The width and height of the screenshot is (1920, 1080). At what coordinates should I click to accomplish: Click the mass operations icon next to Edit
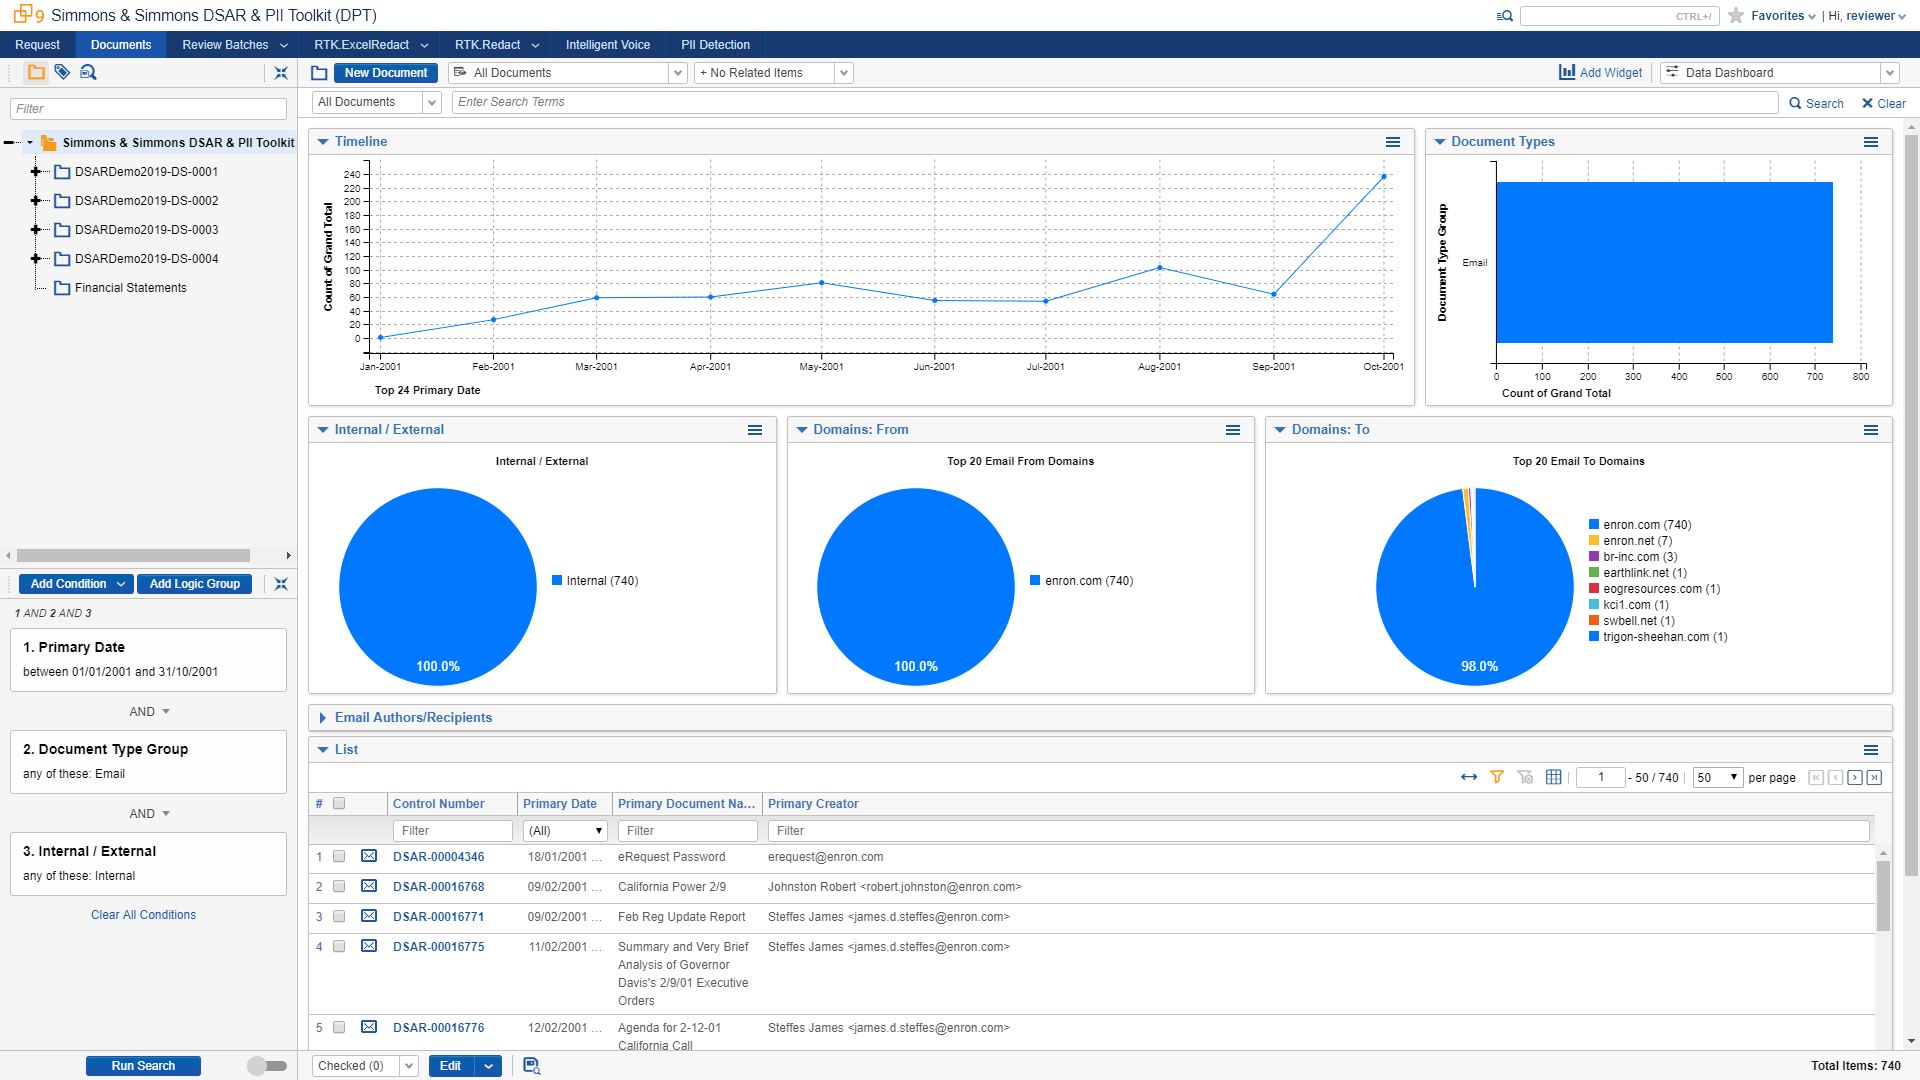(532, 1066)
